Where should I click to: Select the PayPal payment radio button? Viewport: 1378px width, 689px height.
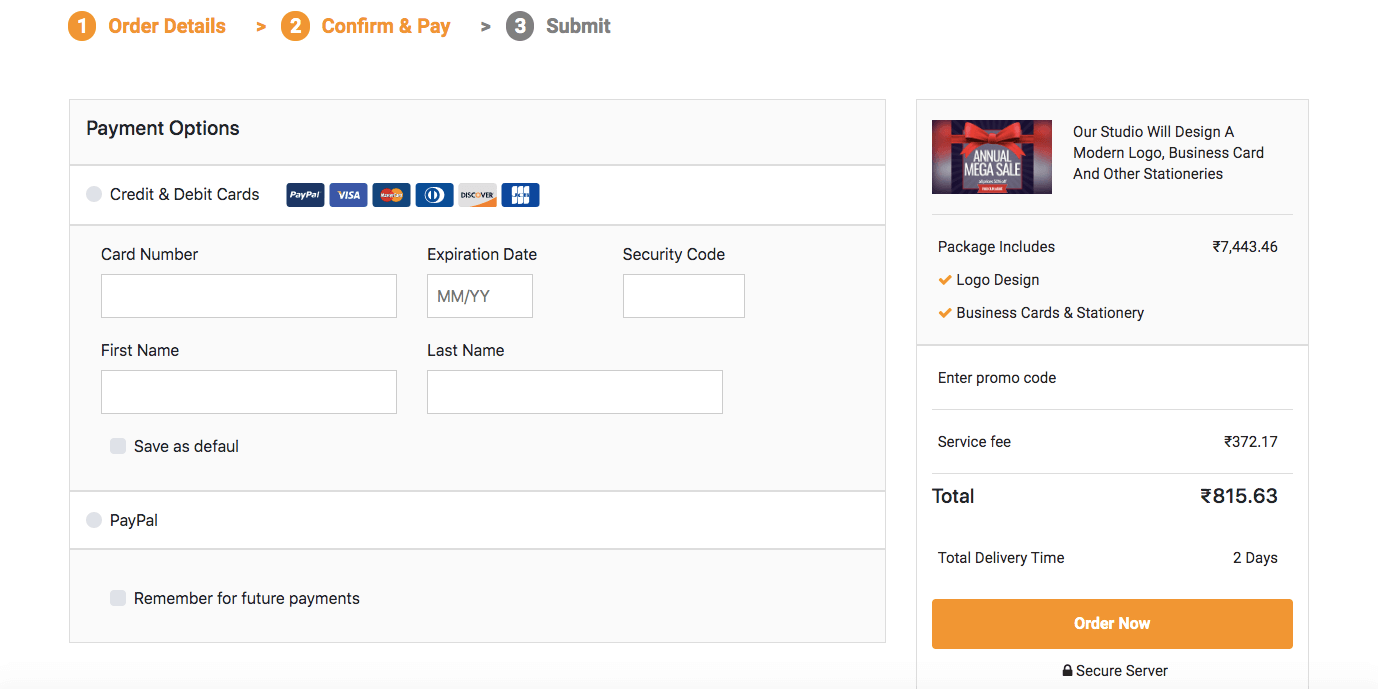coord(94,520)
